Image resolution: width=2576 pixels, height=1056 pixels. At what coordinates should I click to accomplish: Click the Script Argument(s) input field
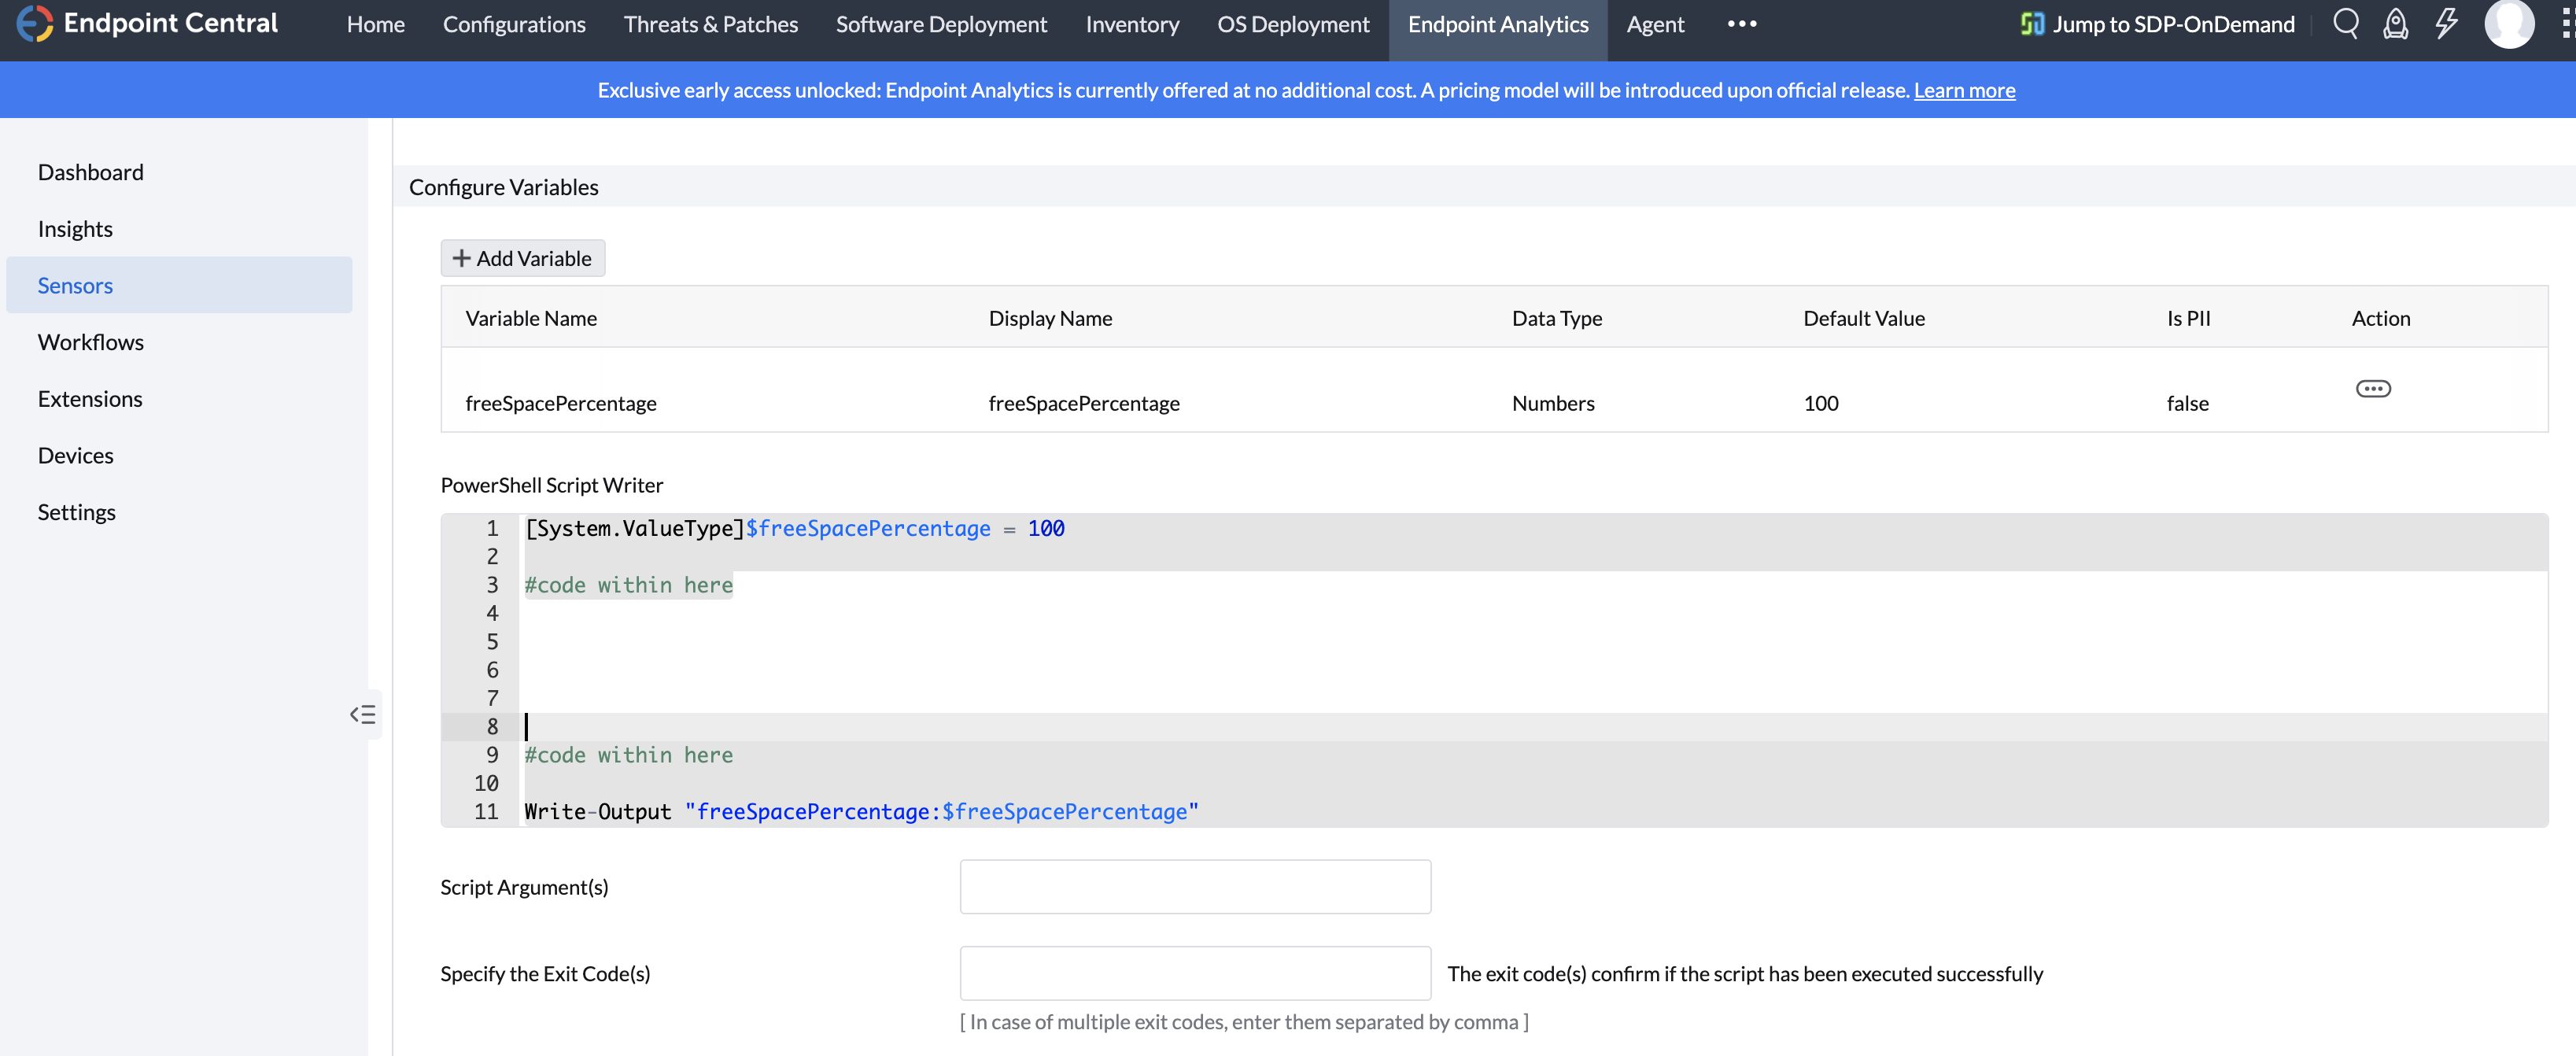(1195, 886)
